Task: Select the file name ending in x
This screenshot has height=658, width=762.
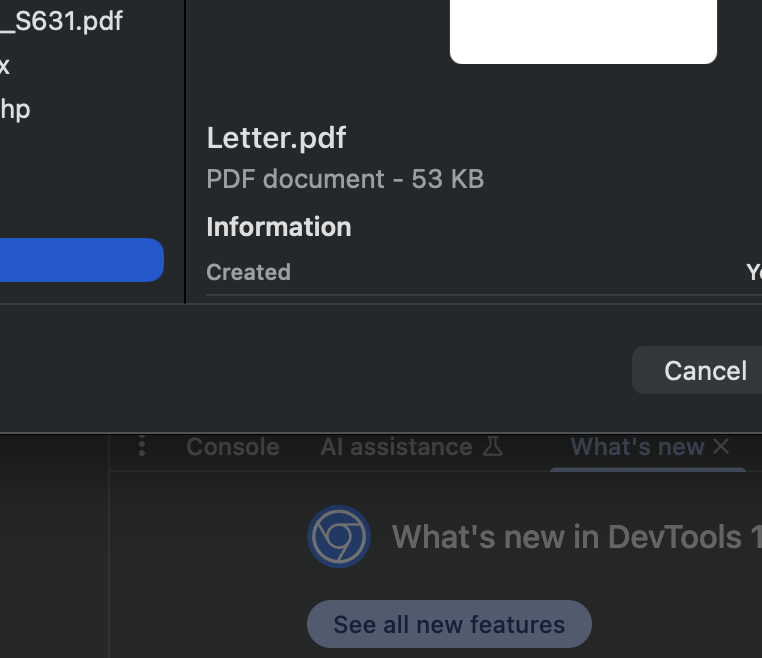Action: point(6,66)
